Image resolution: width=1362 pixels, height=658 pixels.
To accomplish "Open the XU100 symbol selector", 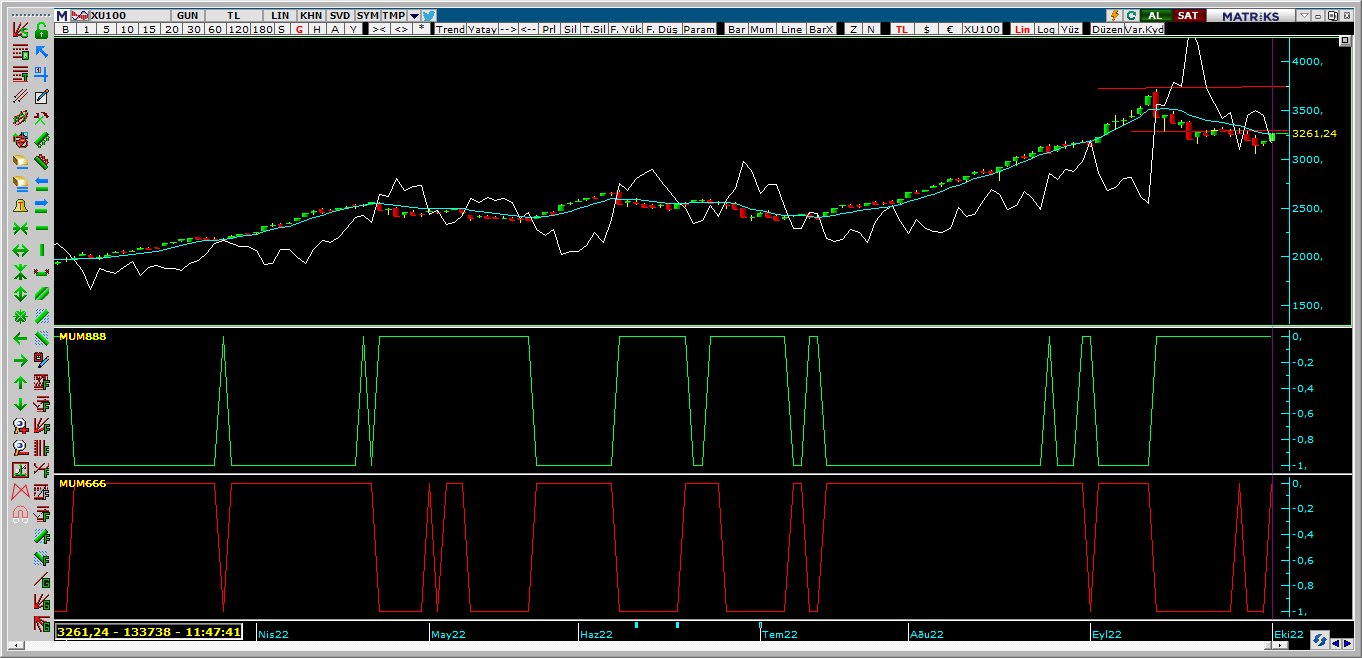I will pos(108,16).
